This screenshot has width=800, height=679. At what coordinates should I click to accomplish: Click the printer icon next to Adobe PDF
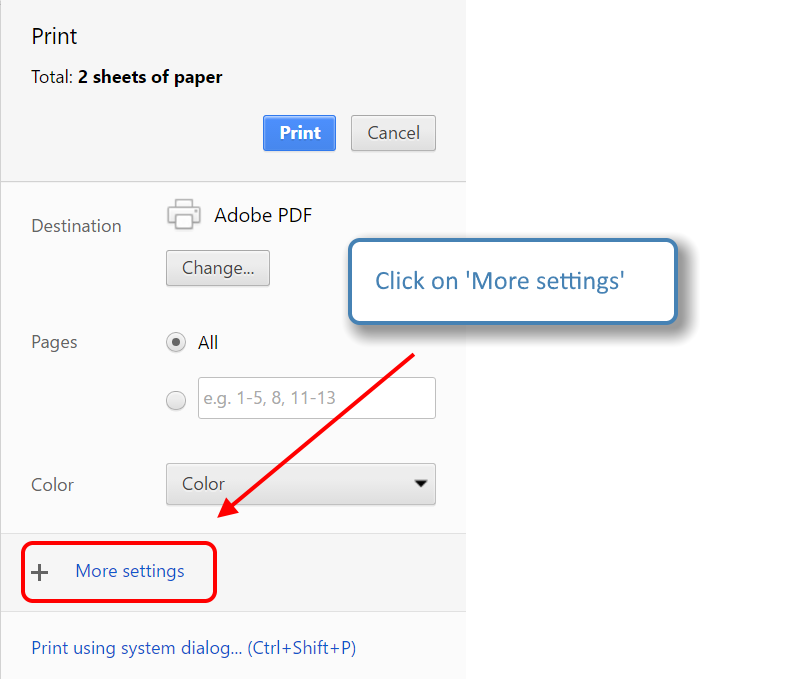[184, 214]
